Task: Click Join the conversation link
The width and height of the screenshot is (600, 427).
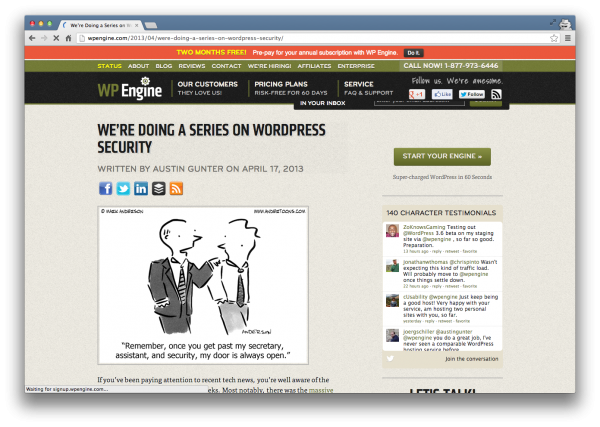Action: [x=471, y=359]
